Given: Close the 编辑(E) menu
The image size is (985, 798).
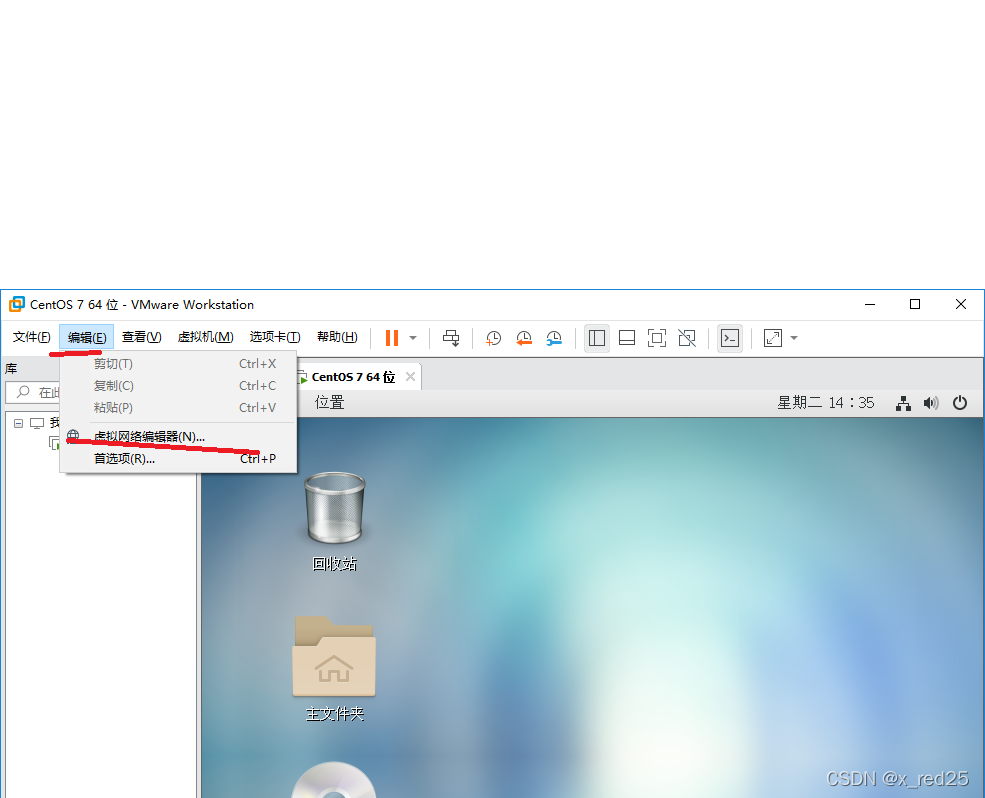Looking at the screenshot, I should click(87, 337).
